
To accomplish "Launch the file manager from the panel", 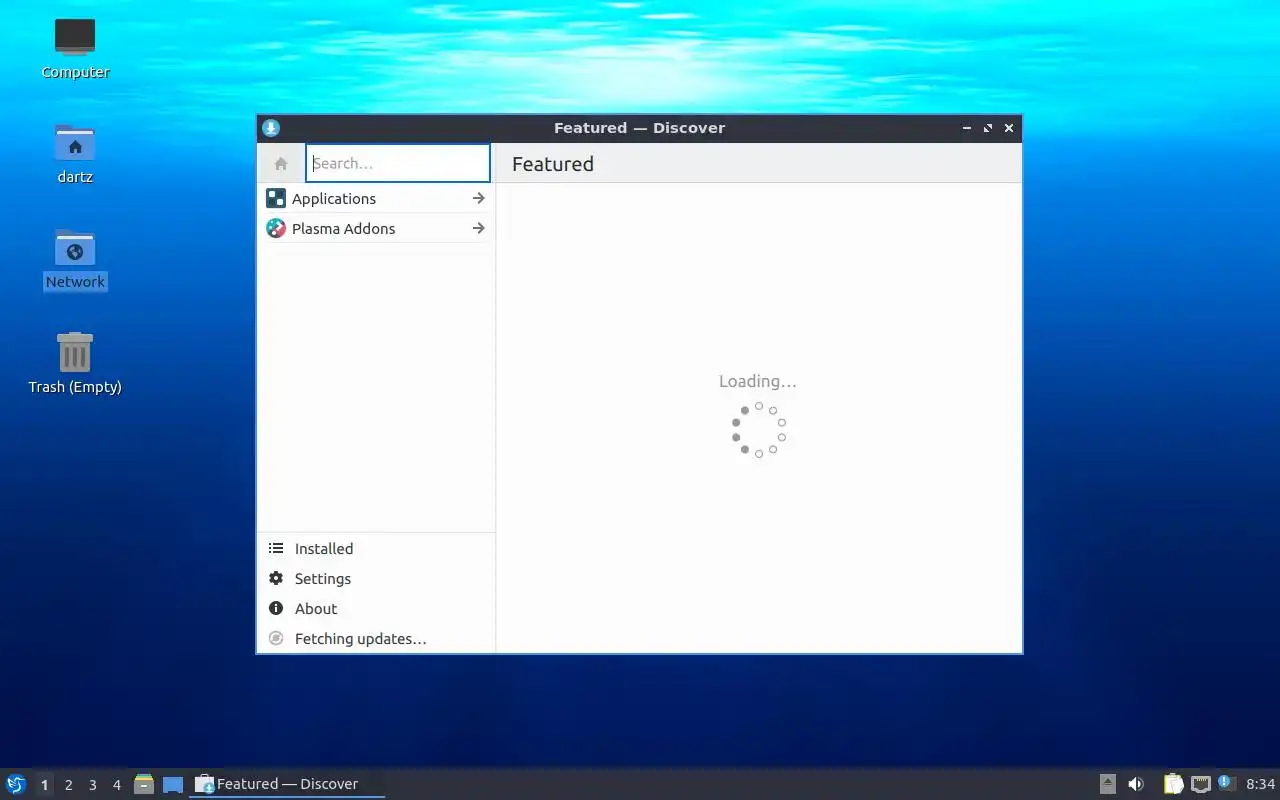I will (x=144, y=784).
